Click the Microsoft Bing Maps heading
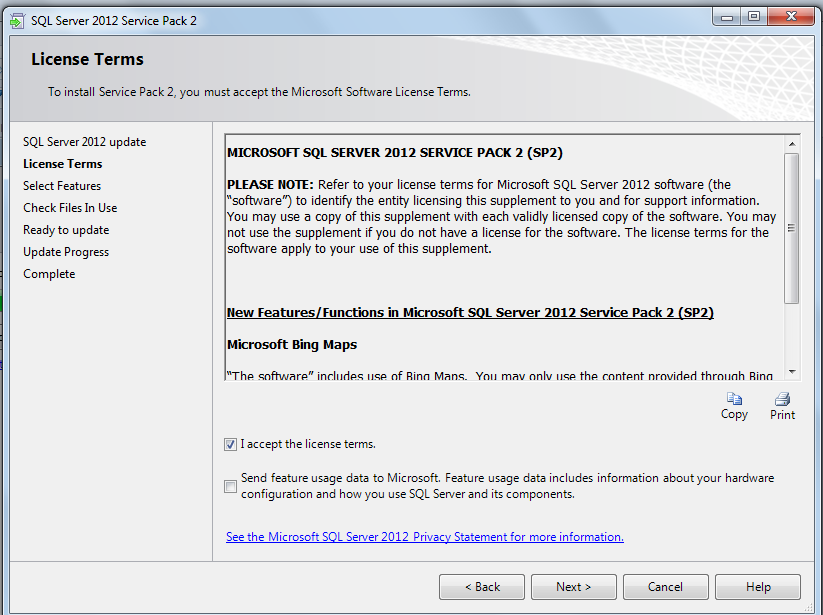 pos(292,345)
